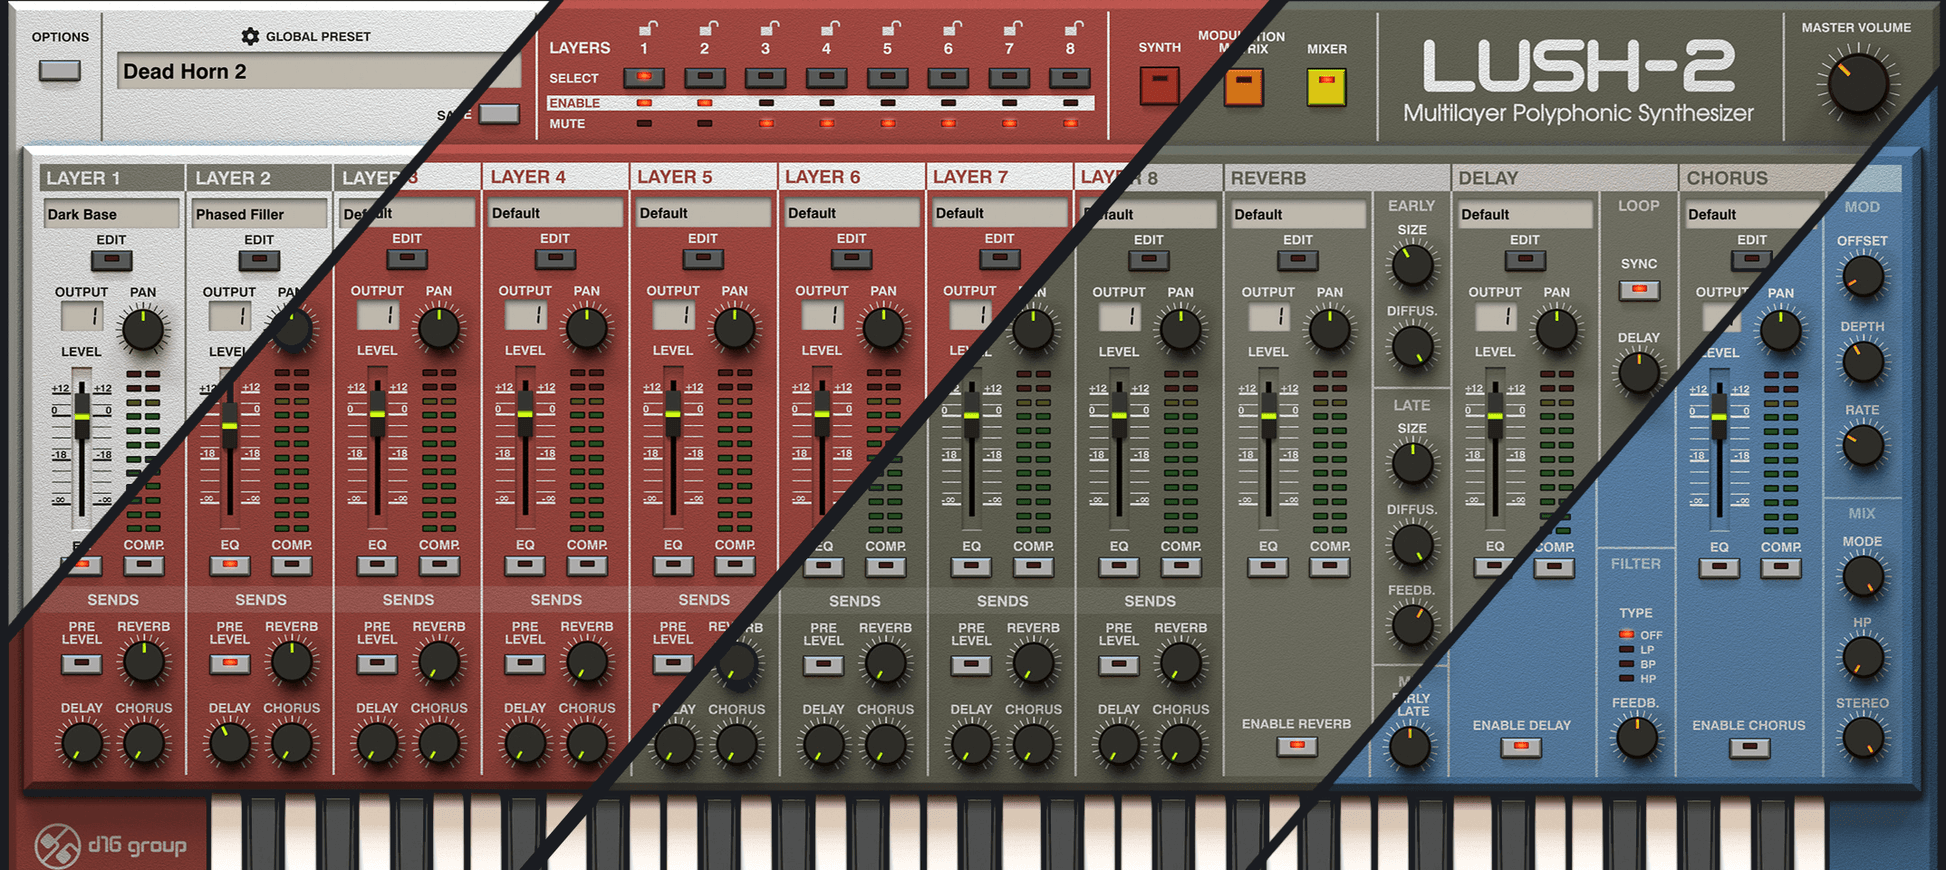The height and width of the screenshot is (870, 1946).
Task: Select layer 1 with Select button
Action: click(644, 77)
